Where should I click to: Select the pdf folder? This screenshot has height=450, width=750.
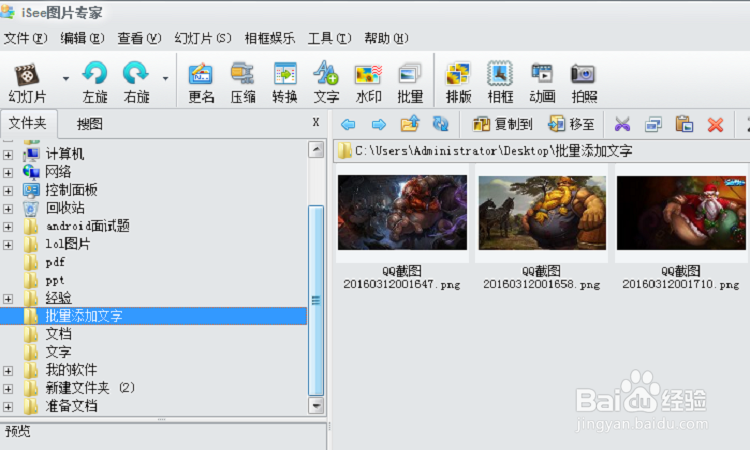pos(55,262)
